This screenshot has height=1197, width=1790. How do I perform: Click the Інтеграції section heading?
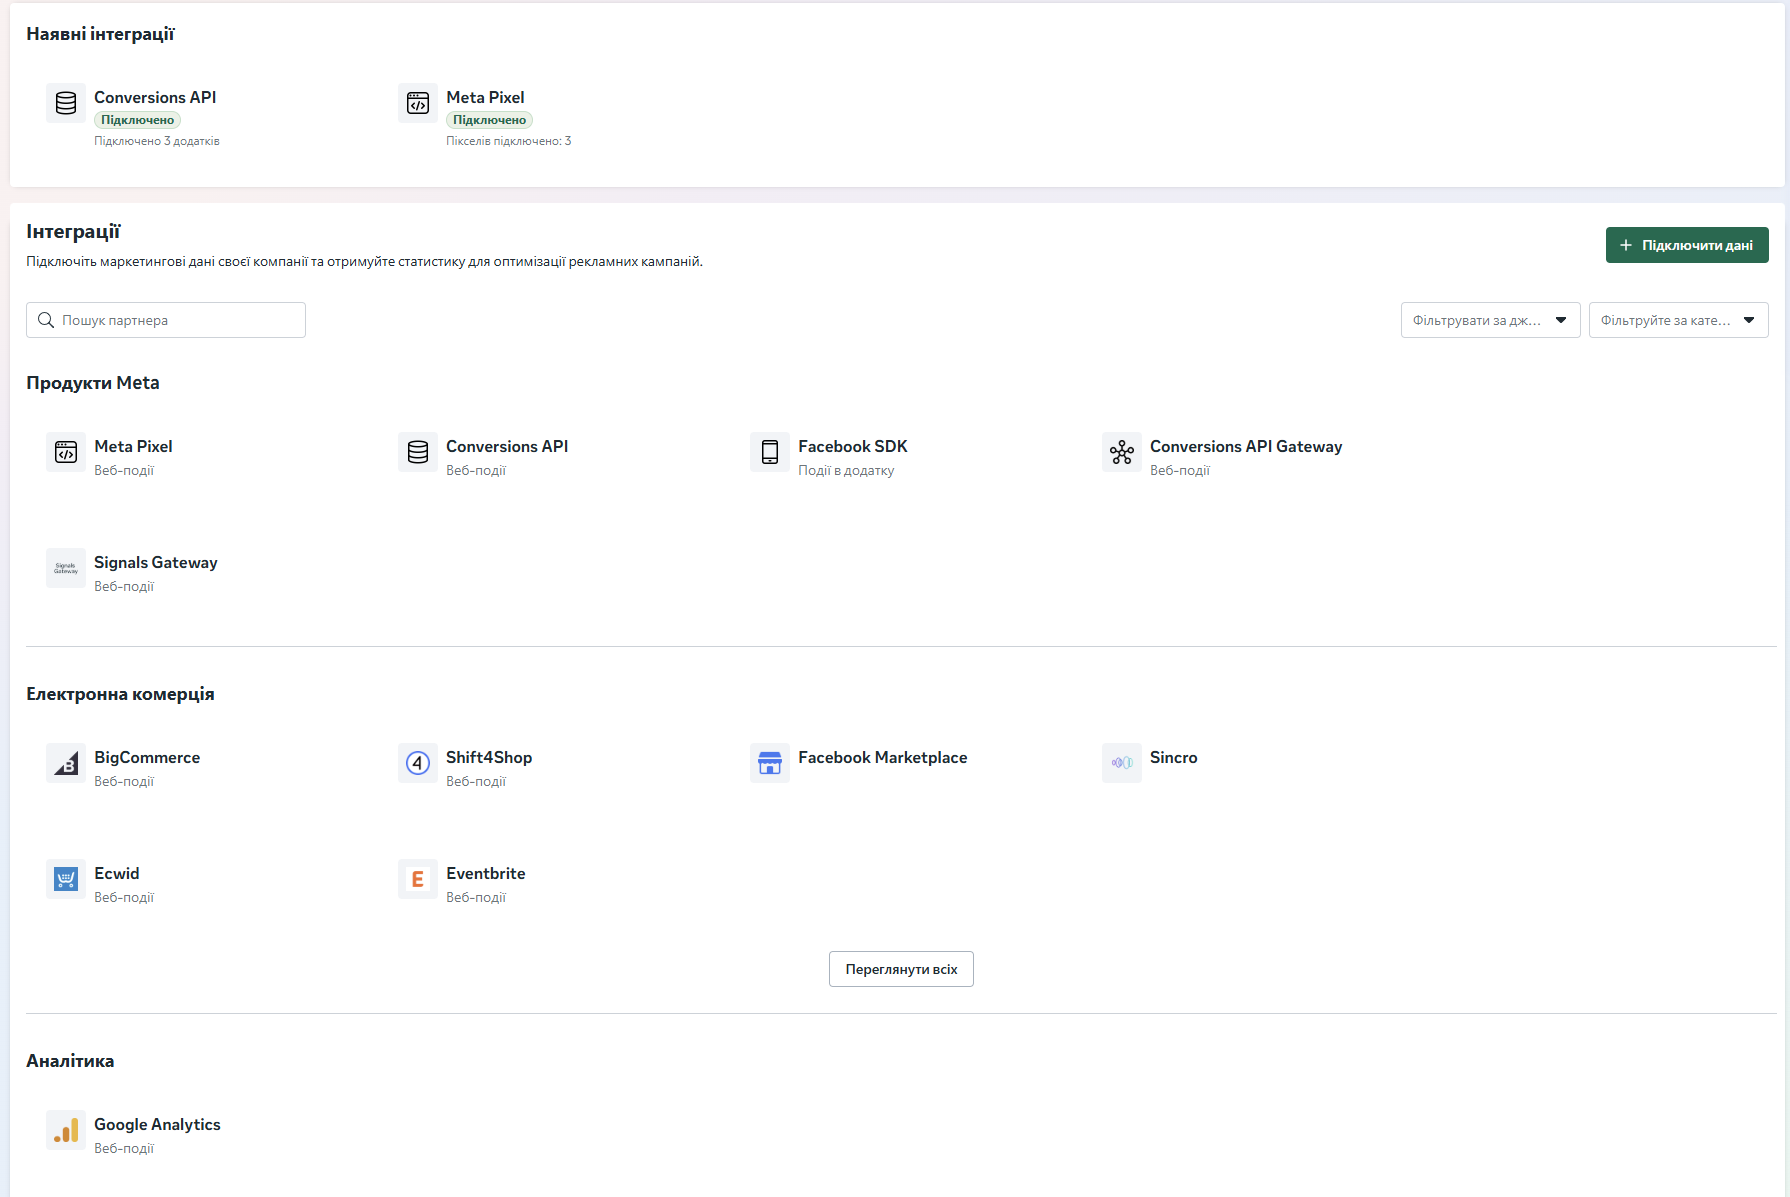(x=73, y=232)
